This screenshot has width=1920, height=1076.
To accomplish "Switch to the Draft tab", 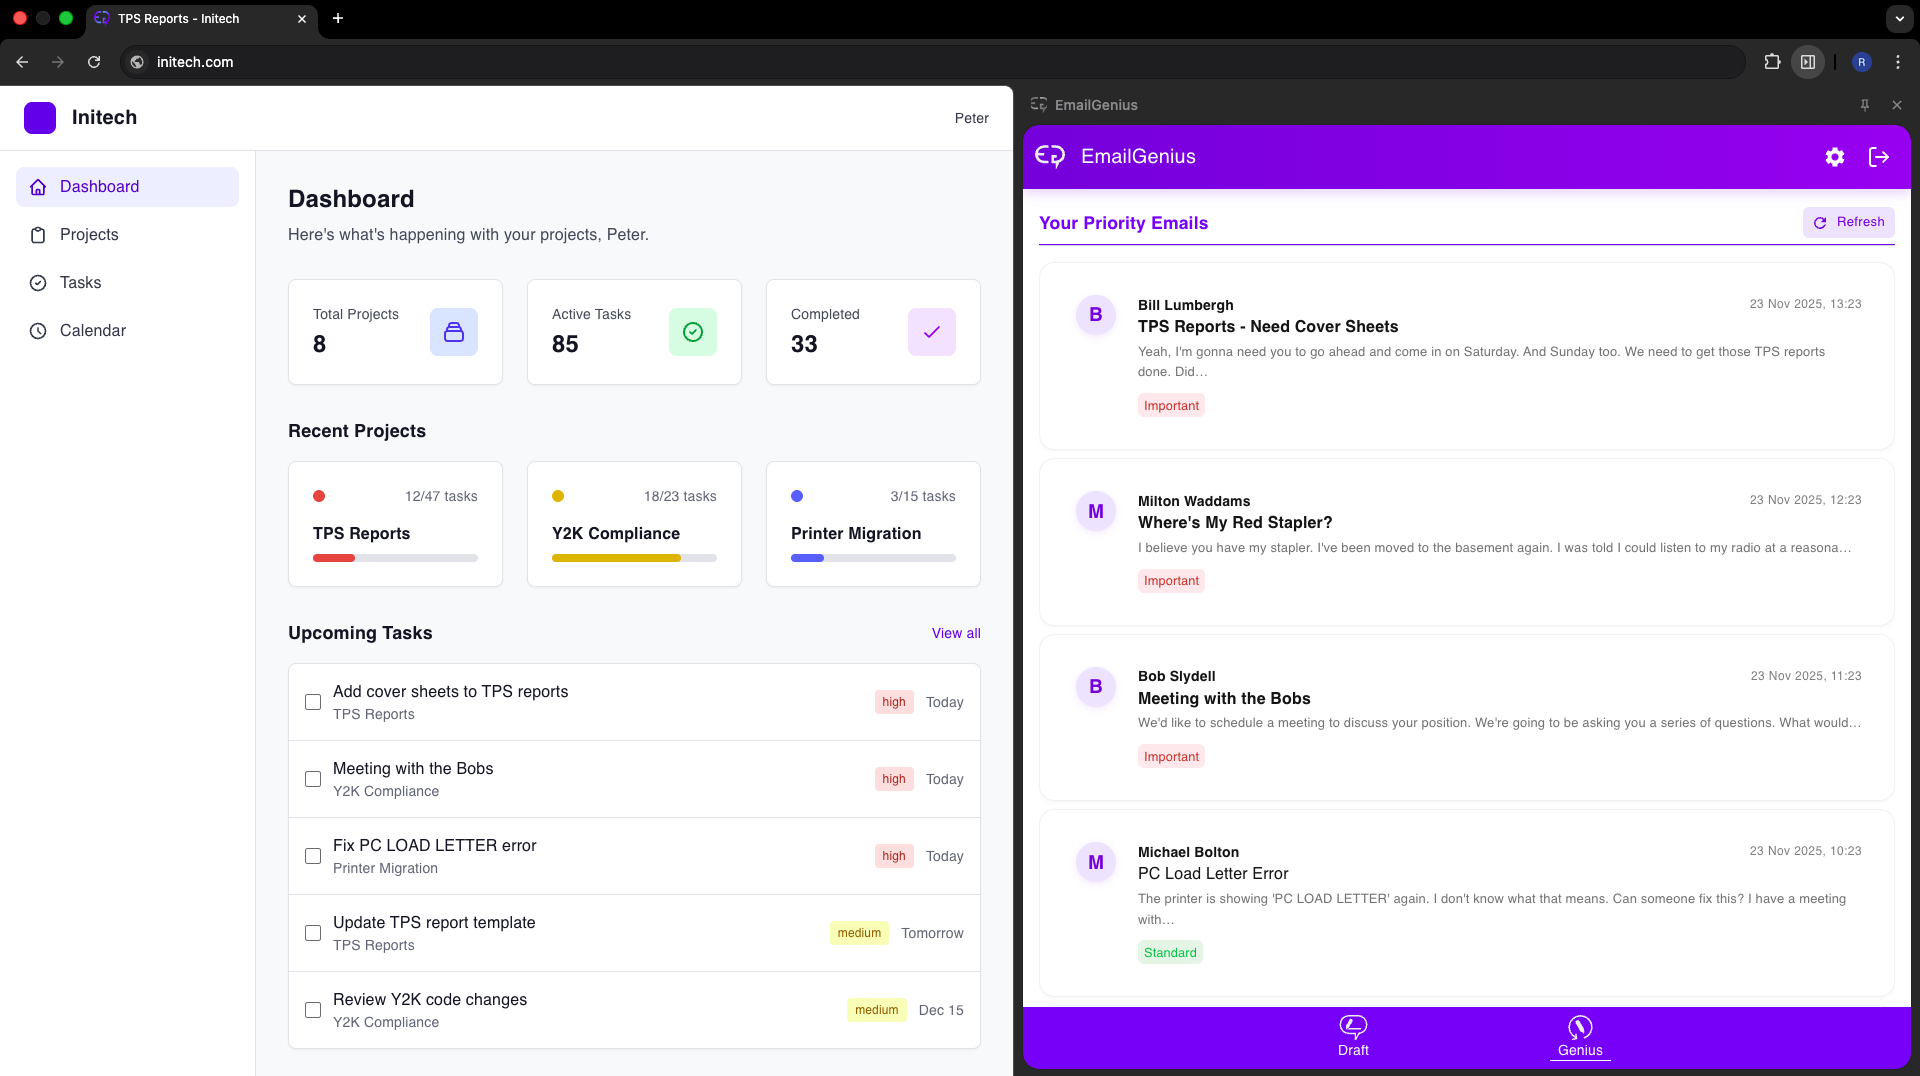I will (x=1353, y=1038).
